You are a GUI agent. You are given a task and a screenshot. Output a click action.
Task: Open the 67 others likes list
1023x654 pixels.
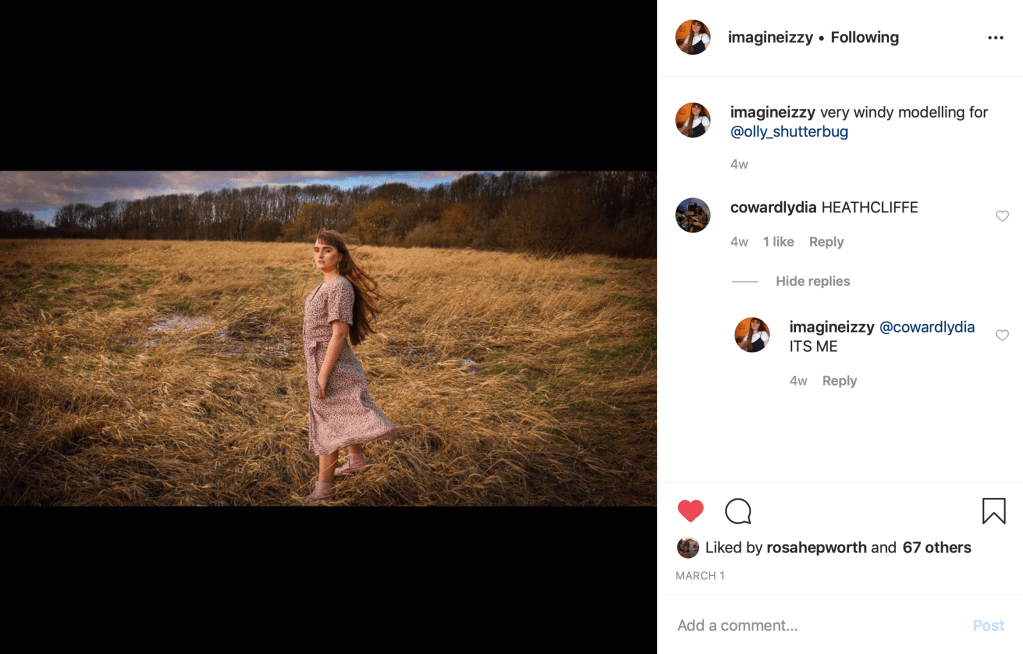click(936, 548)
